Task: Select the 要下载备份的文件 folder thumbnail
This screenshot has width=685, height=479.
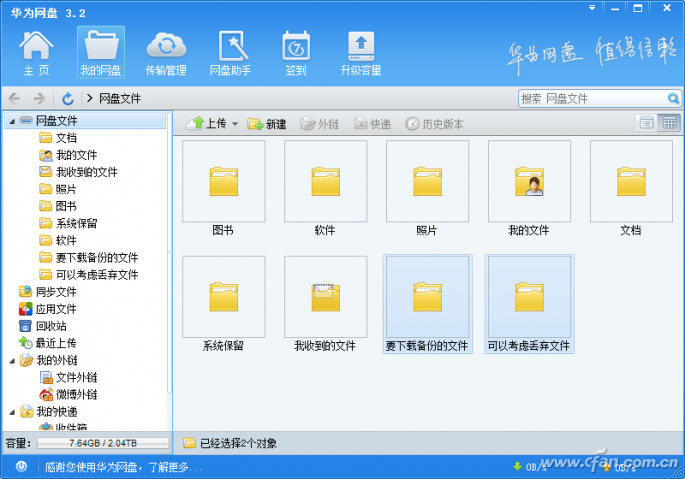Action: (427, 304)
